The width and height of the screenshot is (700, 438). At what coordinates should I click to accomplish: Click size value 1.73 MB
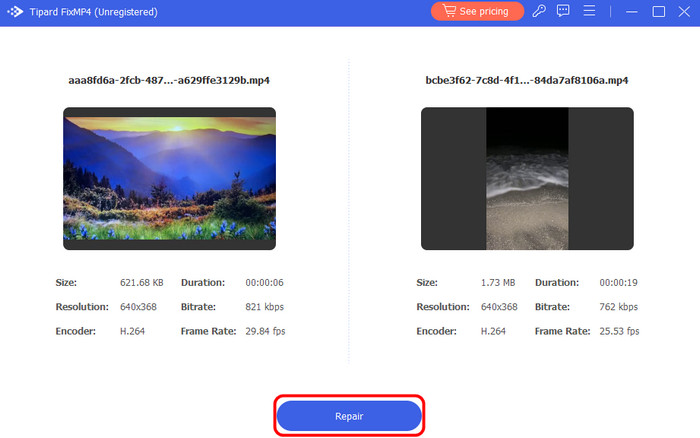point(498,283)
